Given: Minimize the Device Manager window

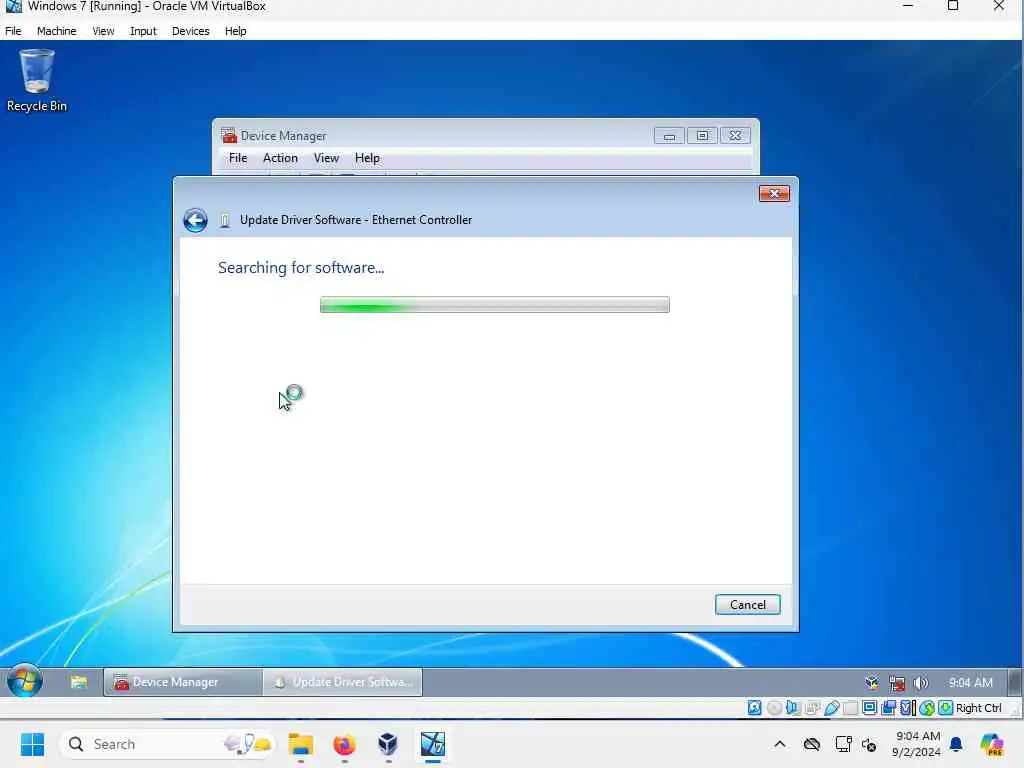Looking at the screenshot, I should 669,136.
